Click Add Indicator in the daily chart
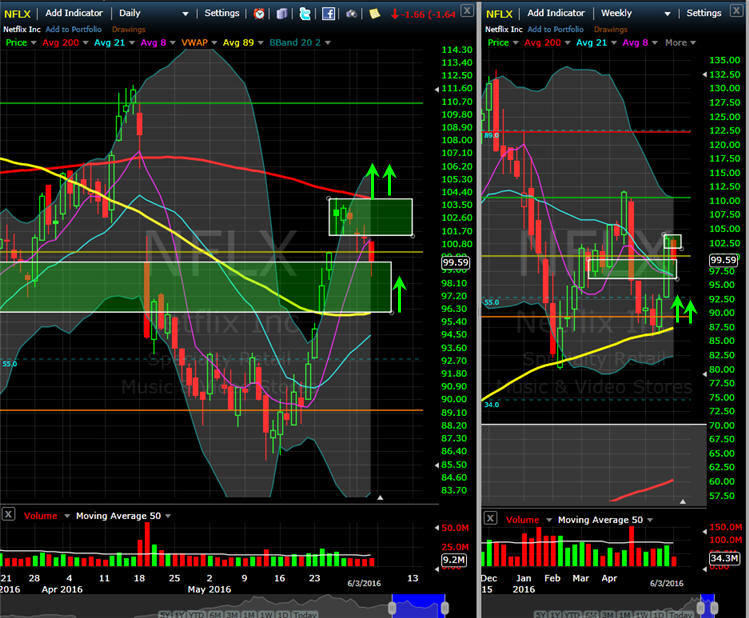The width and height of the screenshot is (749, 618). [x=76, y=13]
